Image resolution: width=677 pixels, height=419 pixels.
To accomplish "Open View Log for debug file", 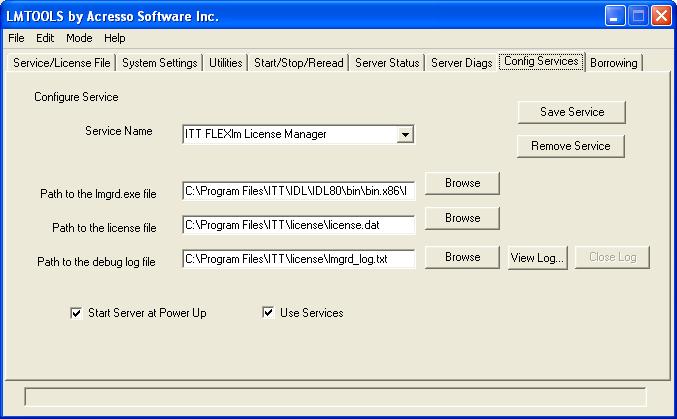I will 538,258.
